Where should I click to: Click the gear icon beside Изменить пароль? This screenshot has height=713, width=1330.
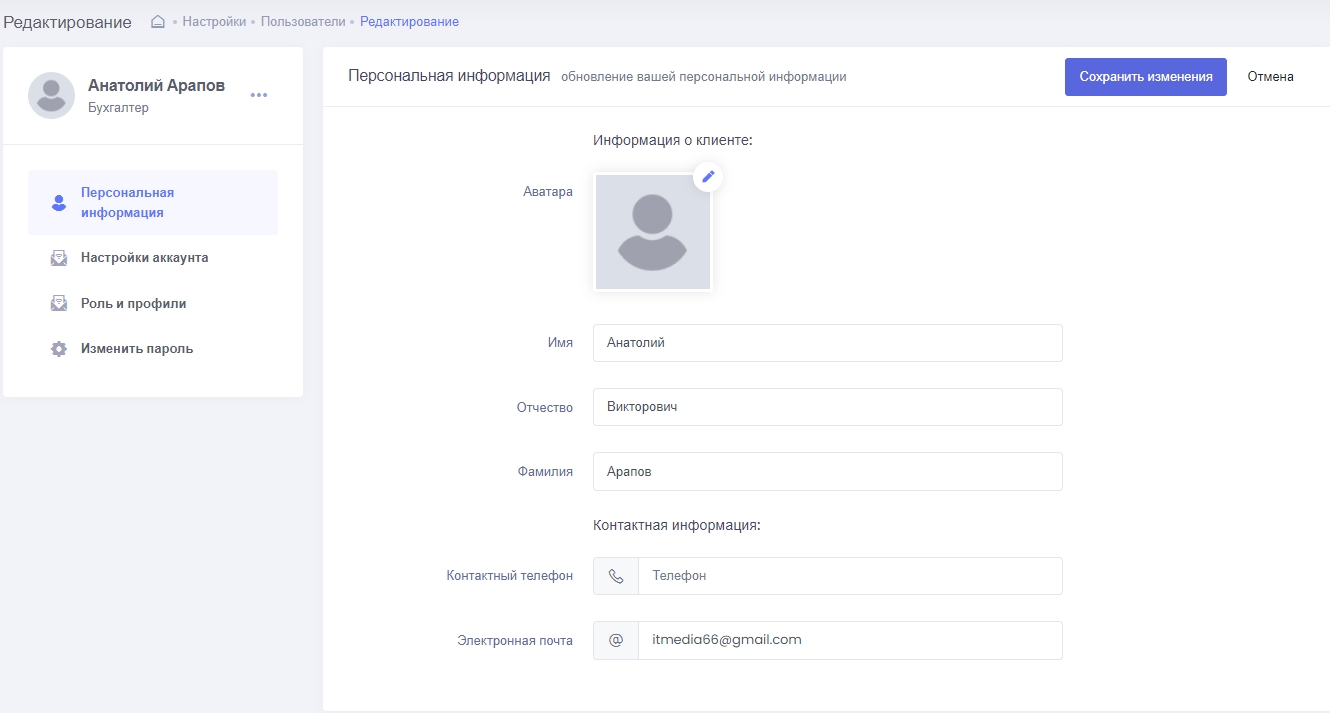click(x=59, y=349)
